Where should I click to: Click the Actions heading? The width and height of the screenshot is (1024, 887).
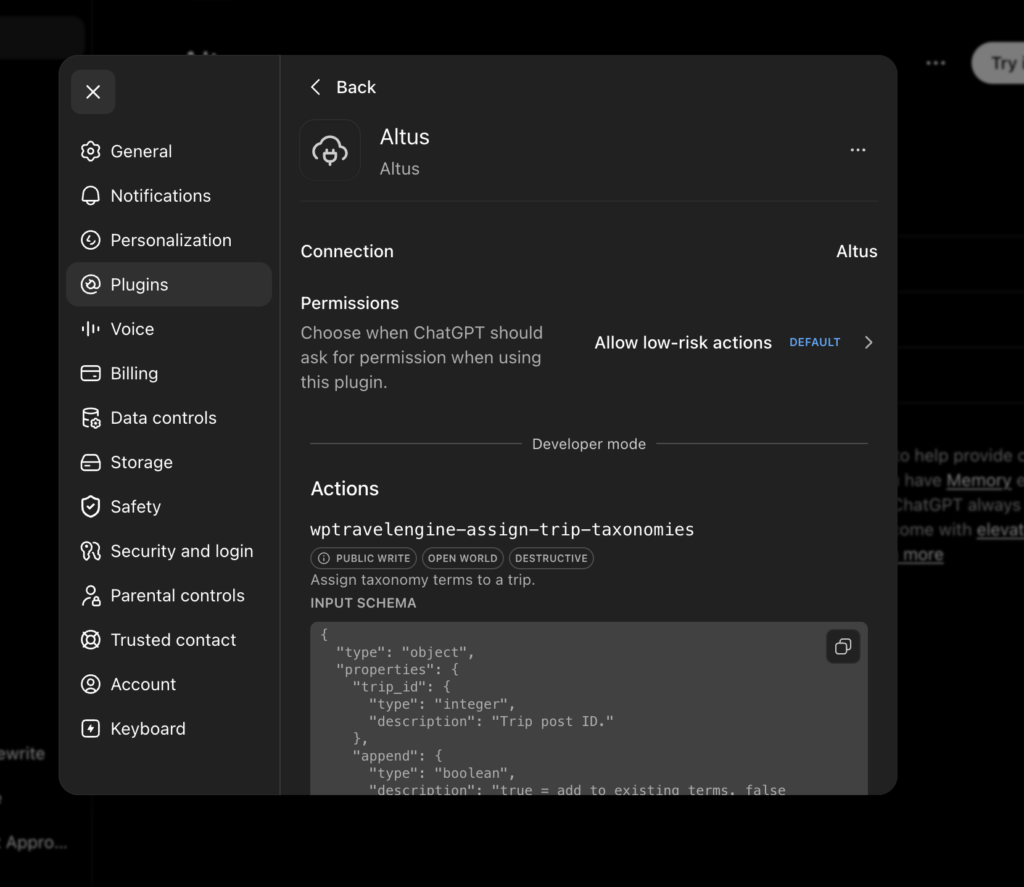click(344, 489)
